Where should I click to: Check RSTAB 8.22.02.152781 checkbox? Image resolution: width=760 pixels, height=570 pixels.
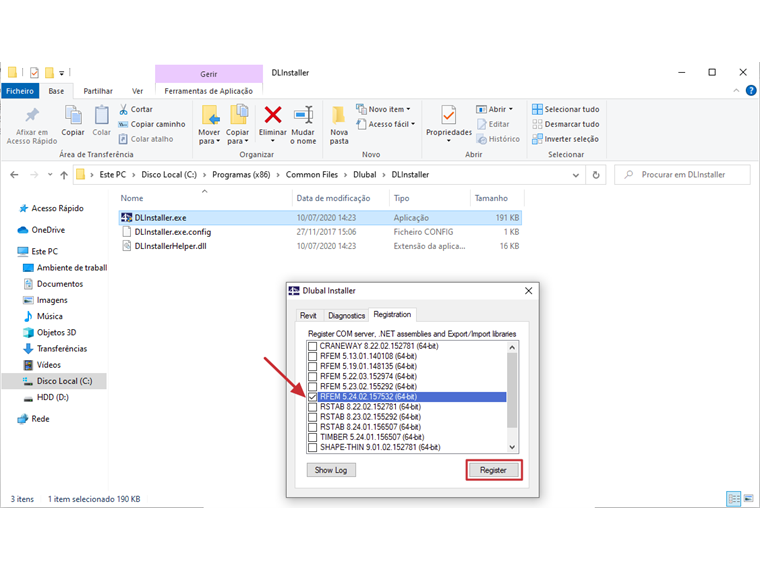(x=313, y=407)
